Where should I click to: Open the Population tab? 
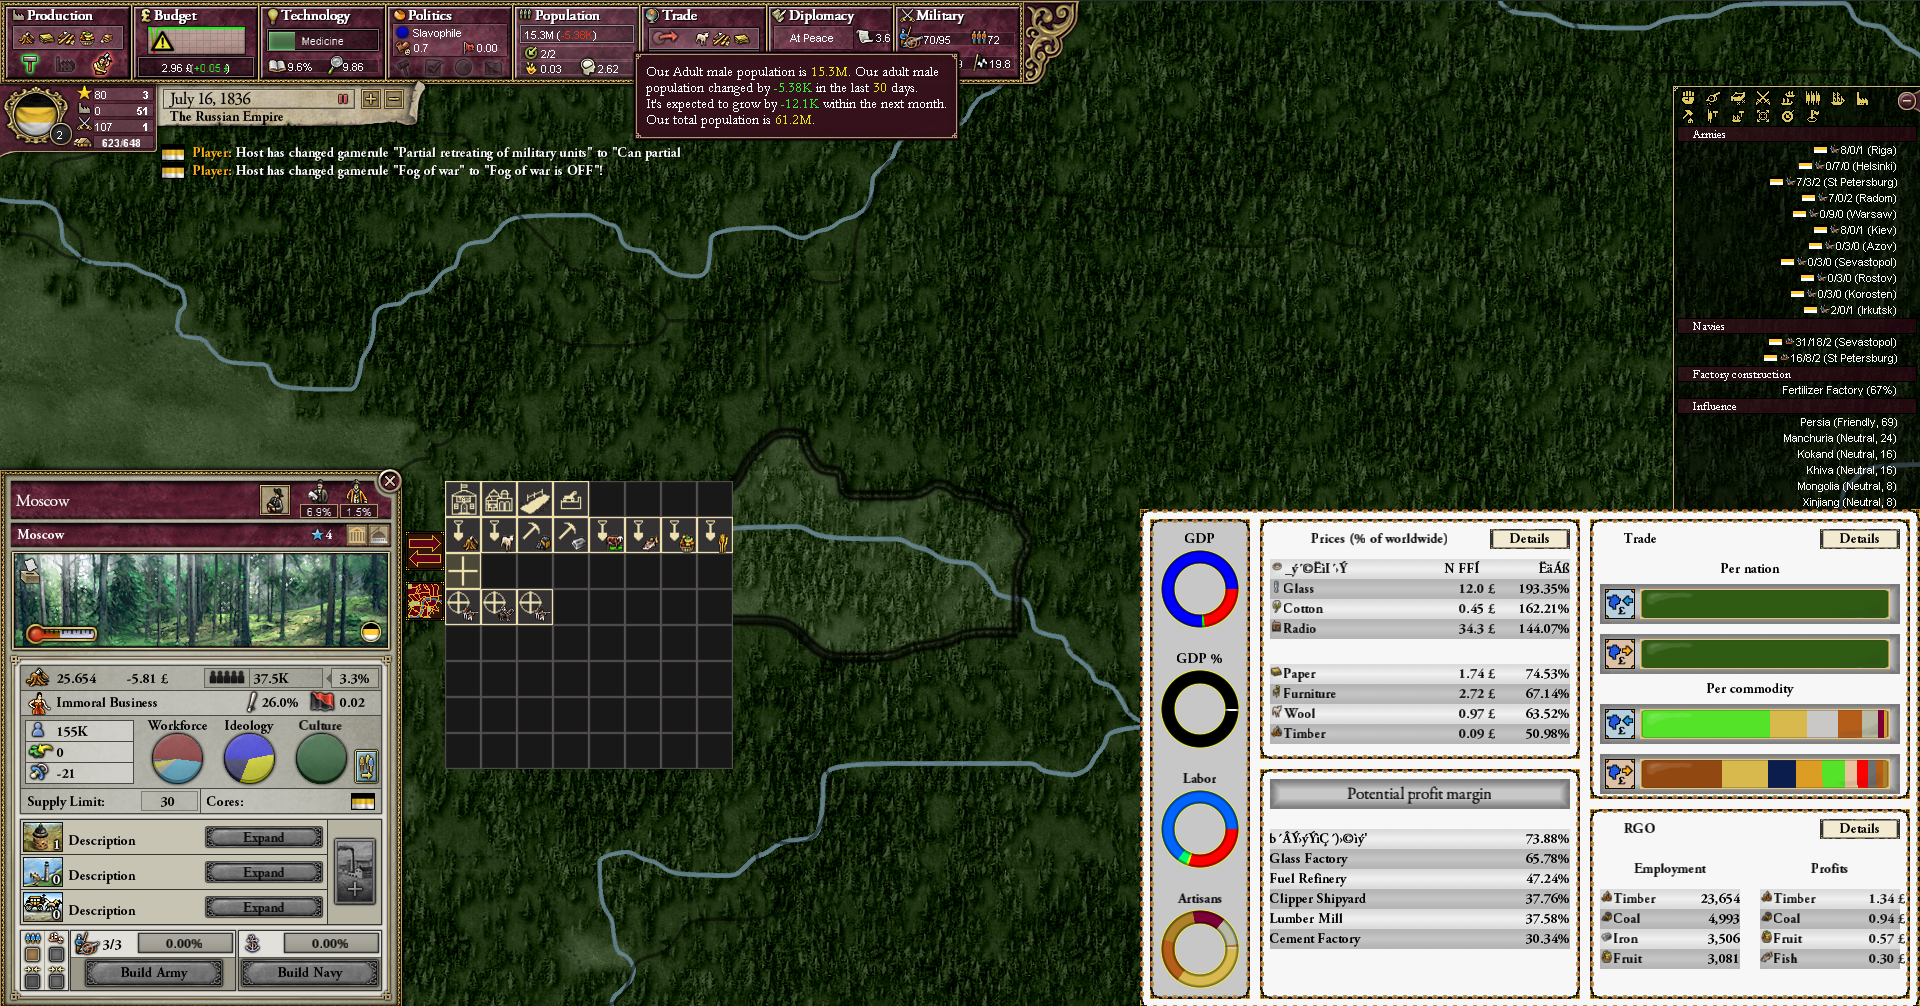577,42
